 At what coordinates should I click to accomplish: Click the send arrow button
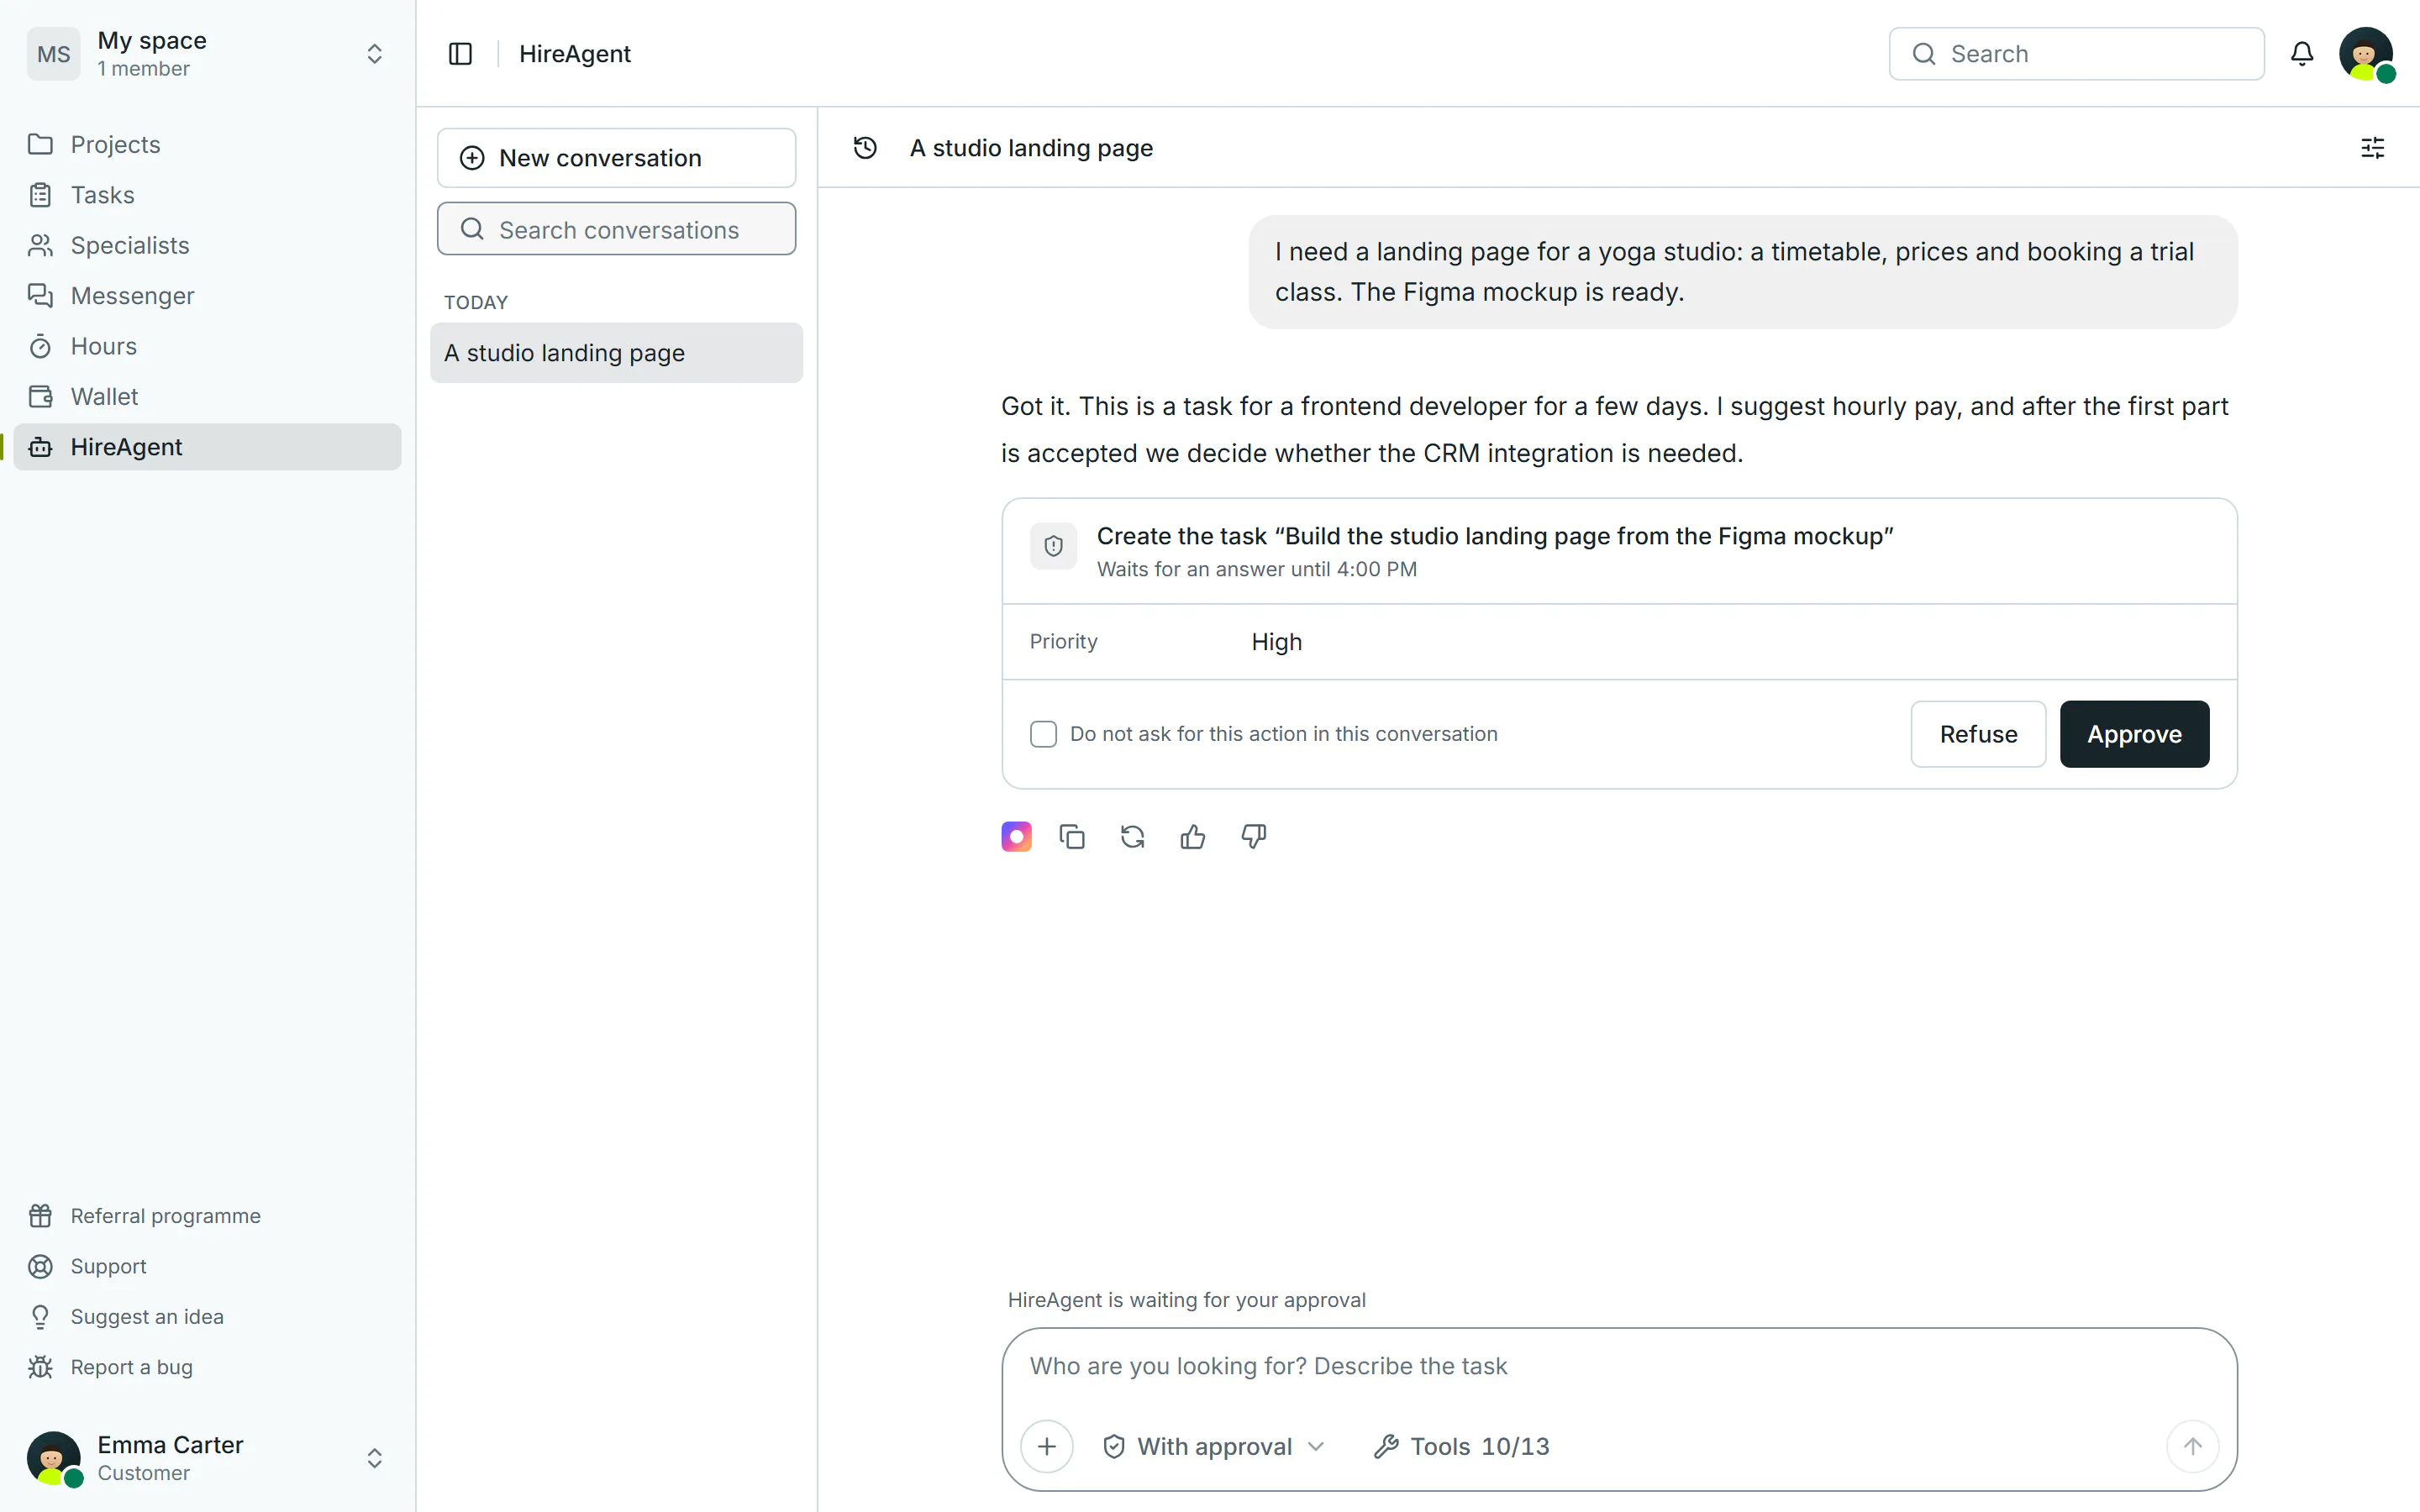(2192, 1446)
